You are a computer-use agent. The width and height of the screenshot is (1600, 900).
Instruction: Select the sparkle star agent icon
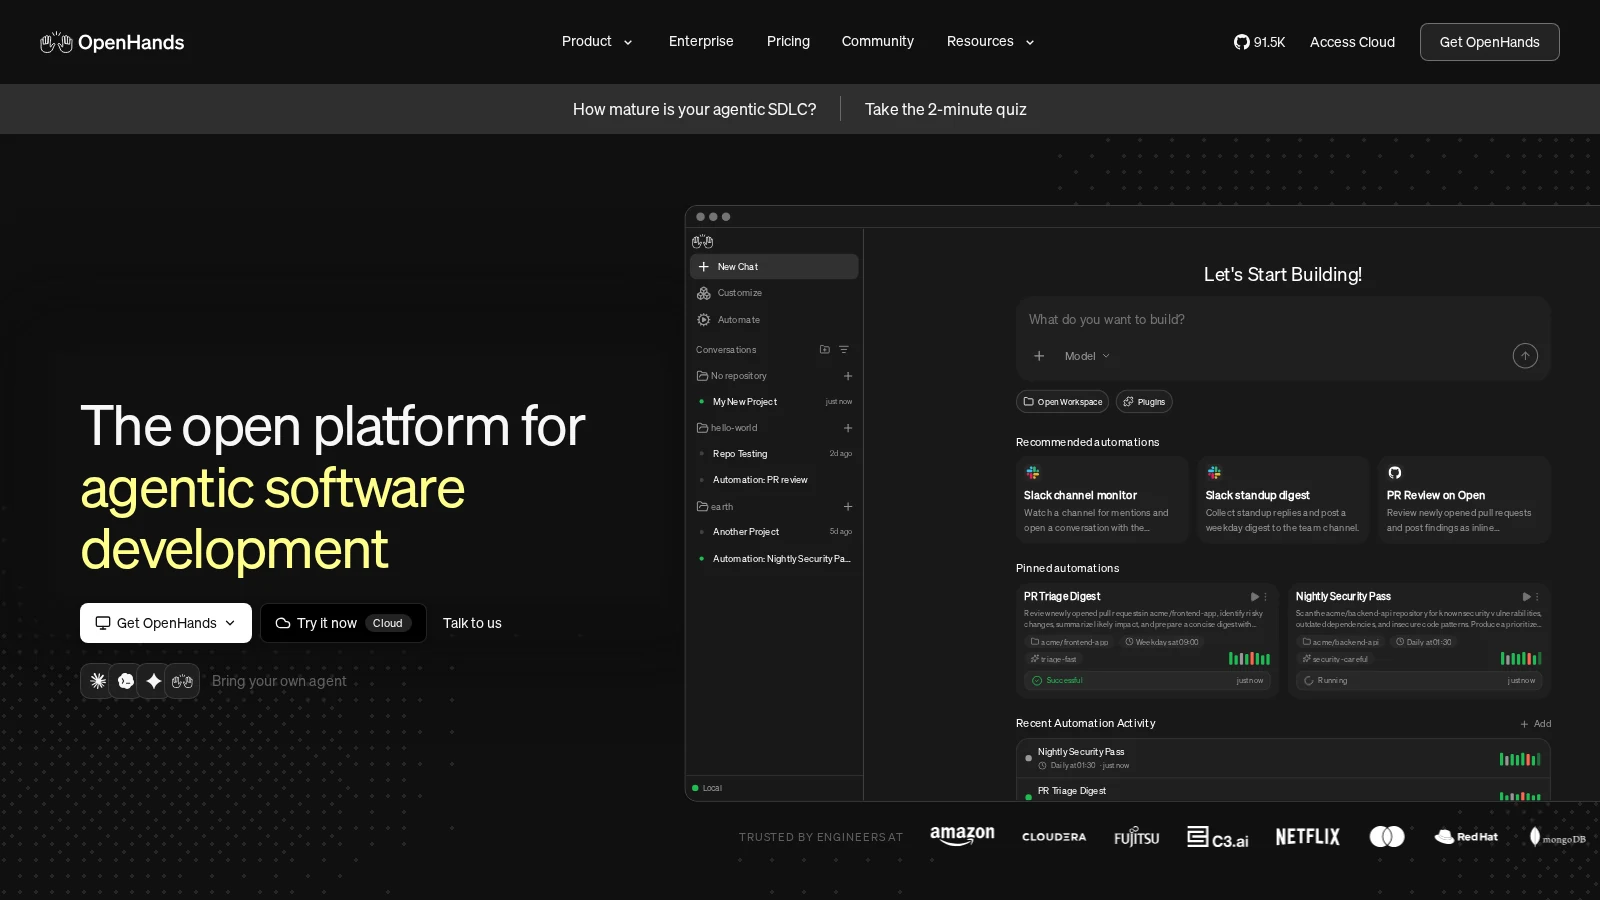coord(154,681)
